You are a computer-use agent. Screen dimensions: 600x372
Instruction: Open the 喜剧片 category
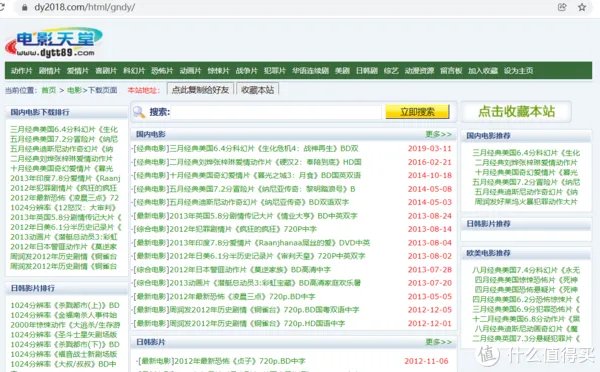pyautogui.click(x=106, y=71)
